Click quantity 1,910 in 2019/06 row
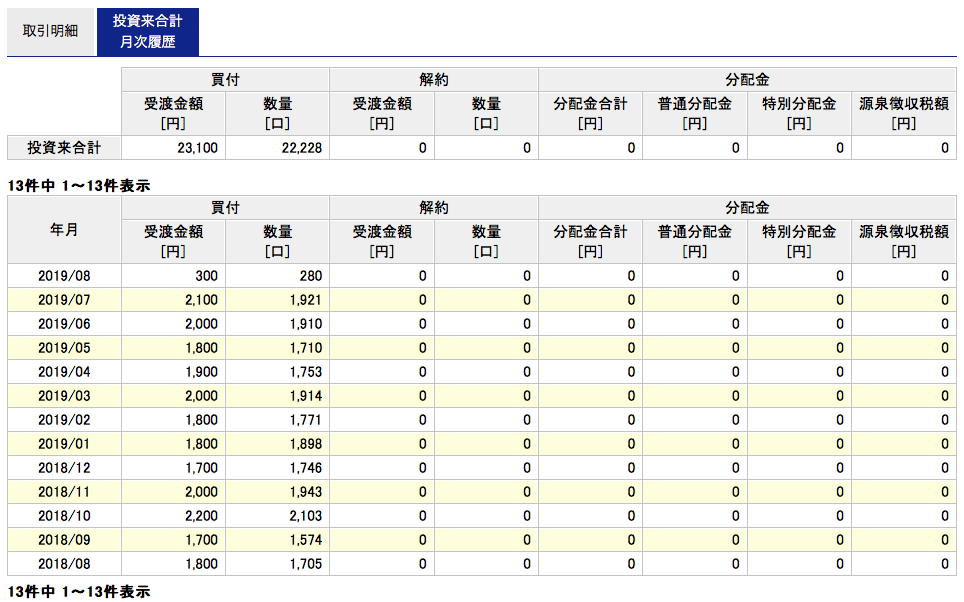The width and height of the screenshot is (964, 602). (x=306, y=324)
